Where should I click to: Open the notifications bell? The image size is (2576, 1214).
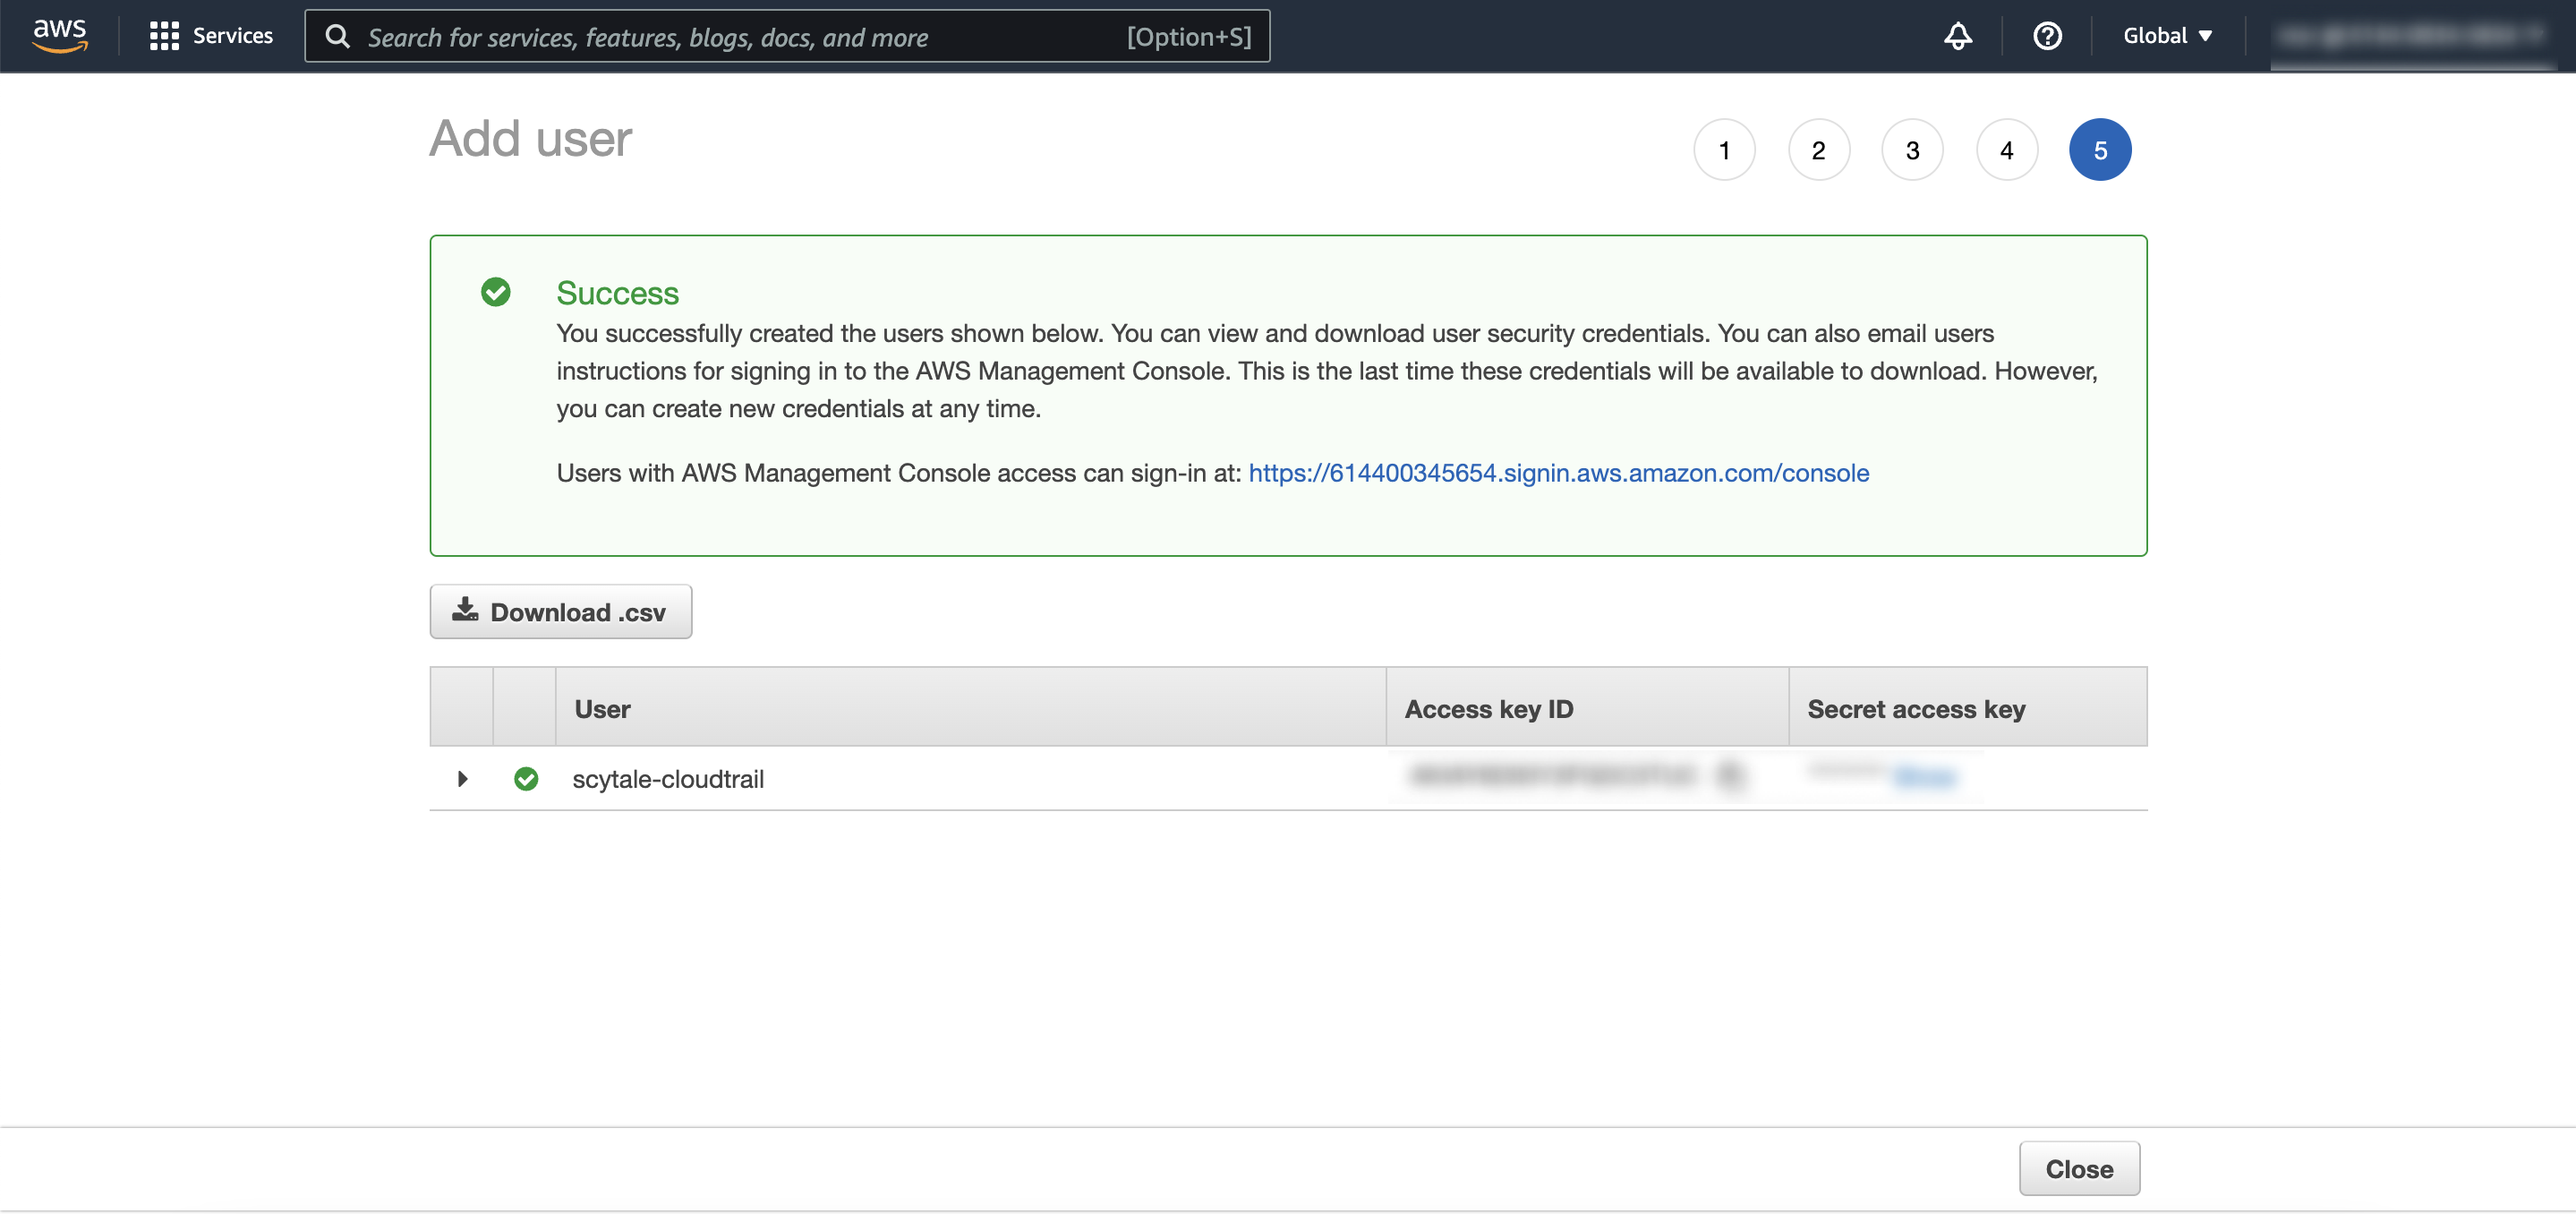[x=1957, y=36]
